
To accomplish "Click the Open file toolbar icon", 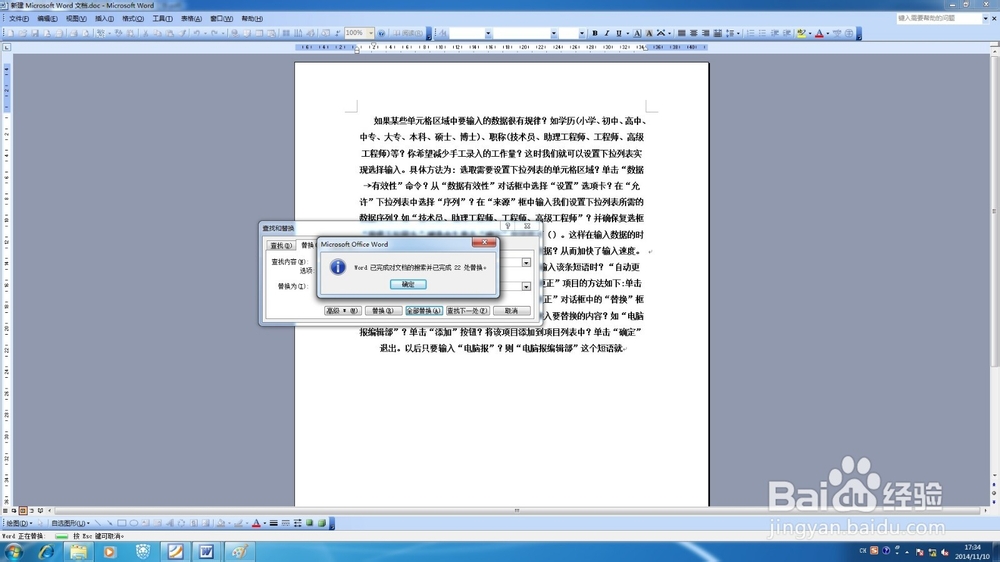I will point(23,33).
